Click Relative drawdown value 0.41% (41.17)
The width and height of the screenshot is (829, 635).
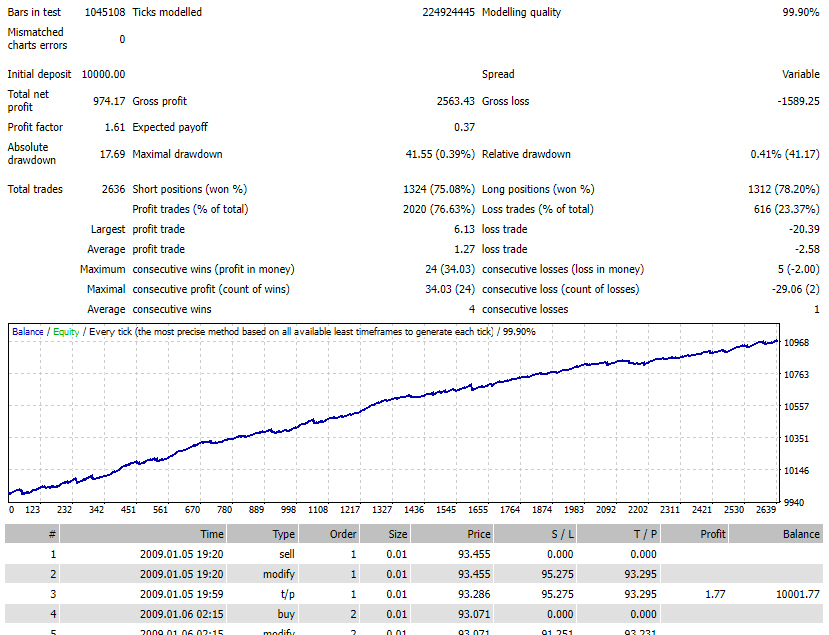coord(785,154)
